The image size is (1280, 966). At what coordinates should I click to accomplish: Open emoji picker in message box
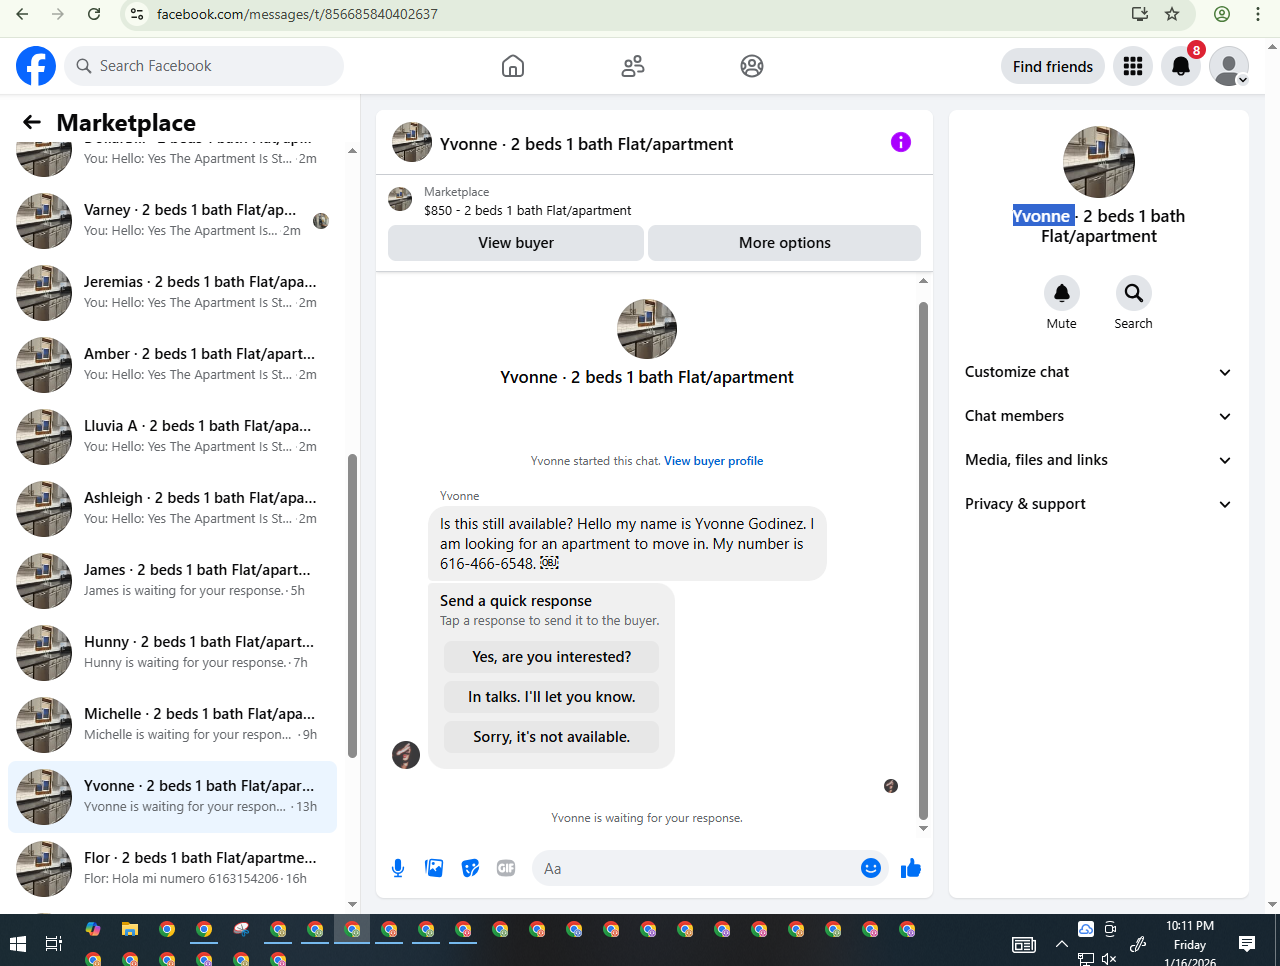[x=871, y=868]
